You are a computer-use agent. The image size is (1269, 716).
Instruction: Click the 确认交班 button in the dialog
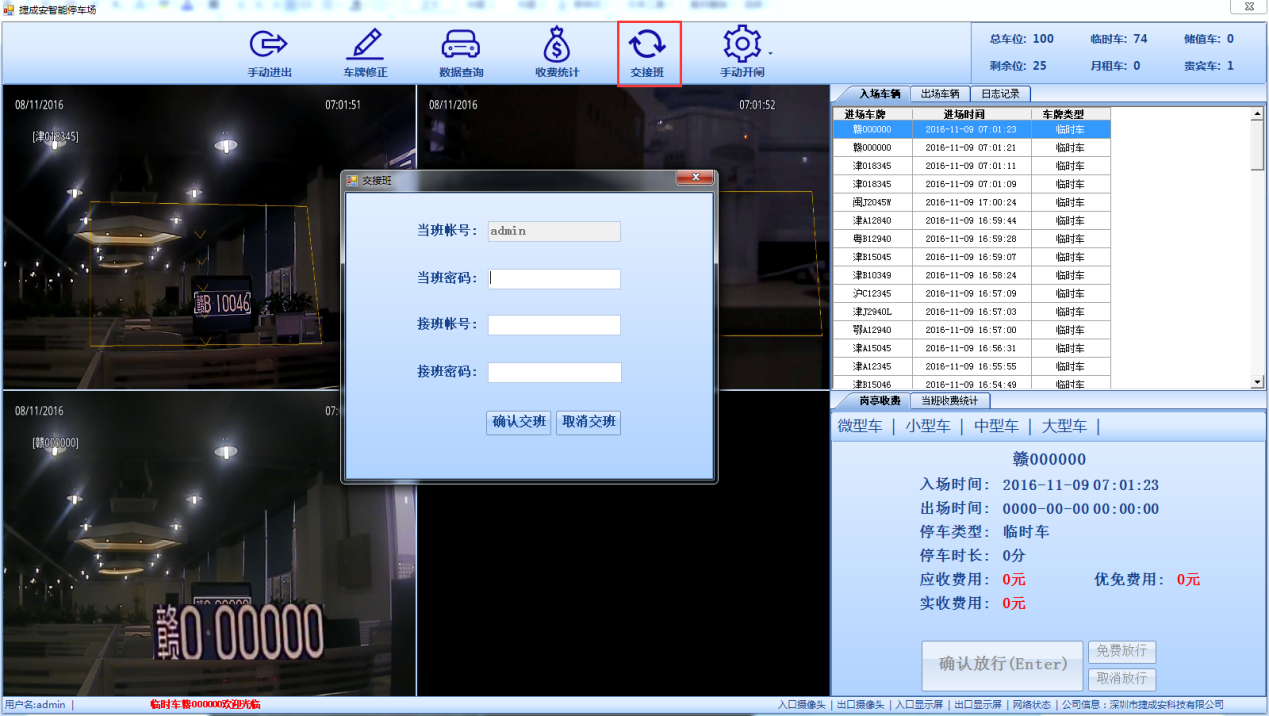518,422
